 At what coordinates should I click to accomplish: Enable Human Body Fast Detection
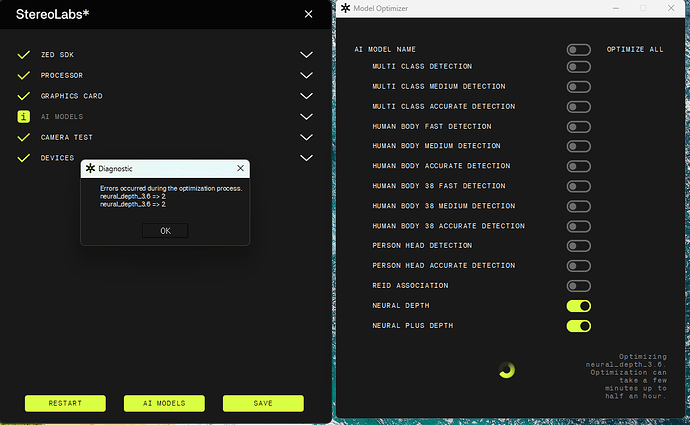tap(578, 127)
